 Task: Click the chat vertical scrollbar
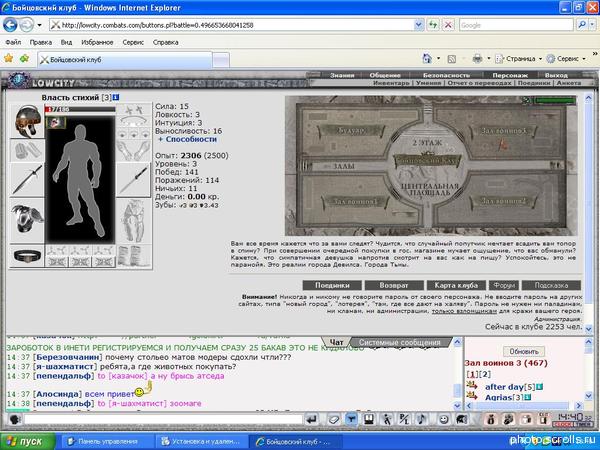tap(457, 374)
